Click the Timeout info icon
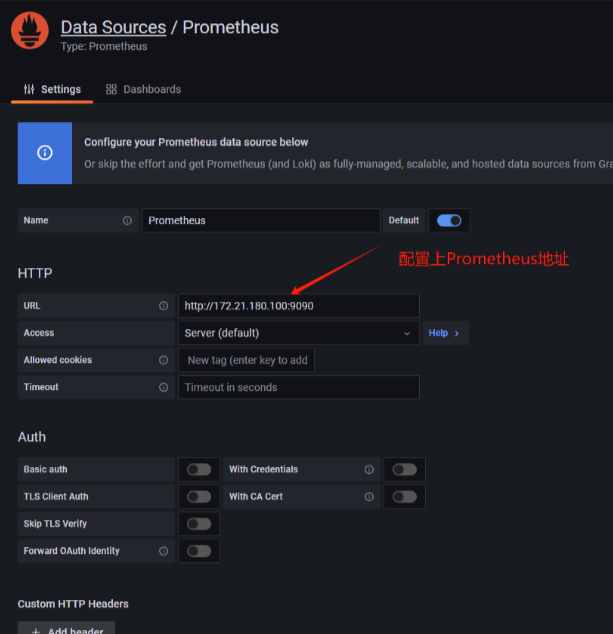The width and height of the screenshot is (613, 634). pyautogui.click(x=163, y=387)
